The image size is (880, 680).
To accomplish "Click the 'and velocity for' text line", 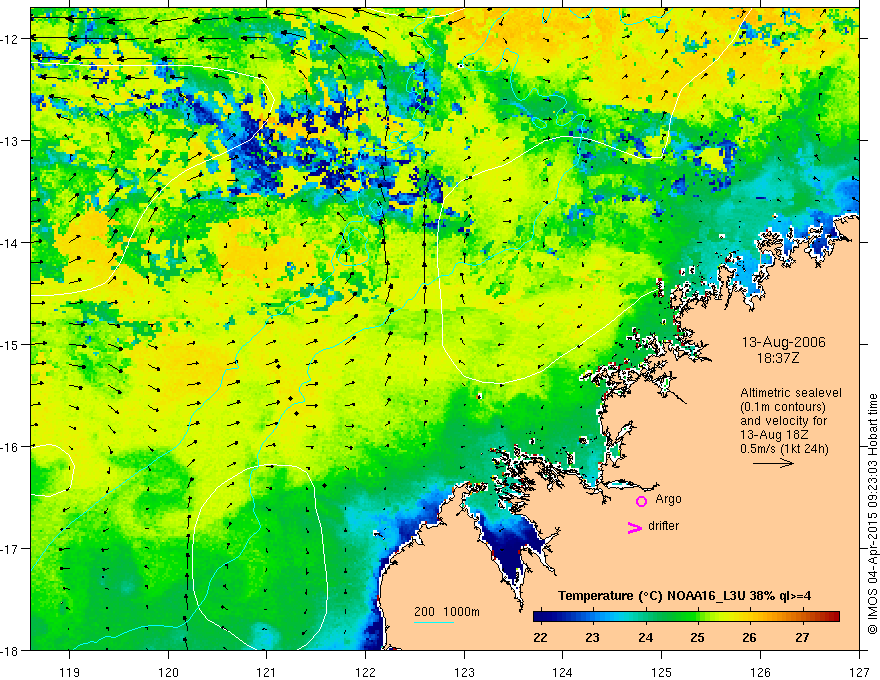I will coord(783,421).
